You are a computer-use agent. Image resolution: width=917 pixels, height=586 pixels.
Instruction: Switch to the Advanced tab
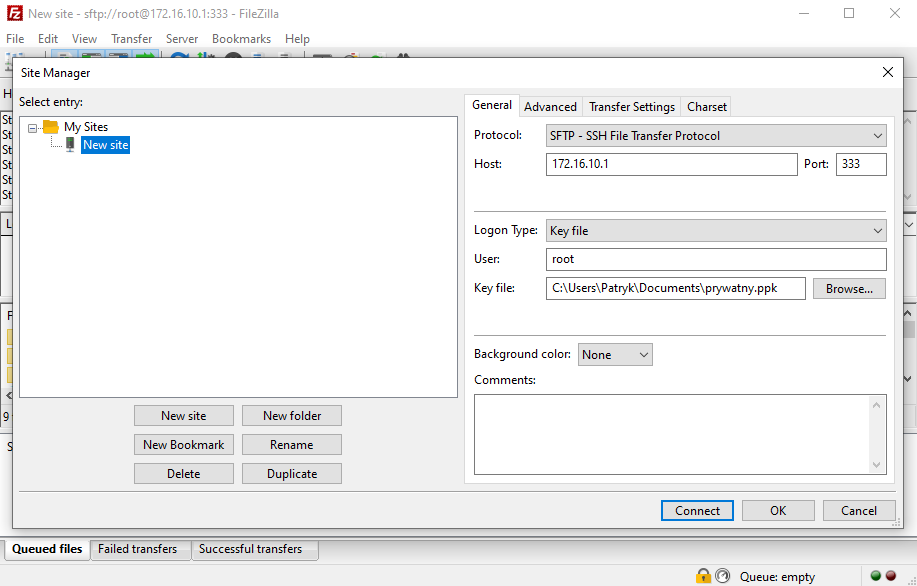(550, 107)
